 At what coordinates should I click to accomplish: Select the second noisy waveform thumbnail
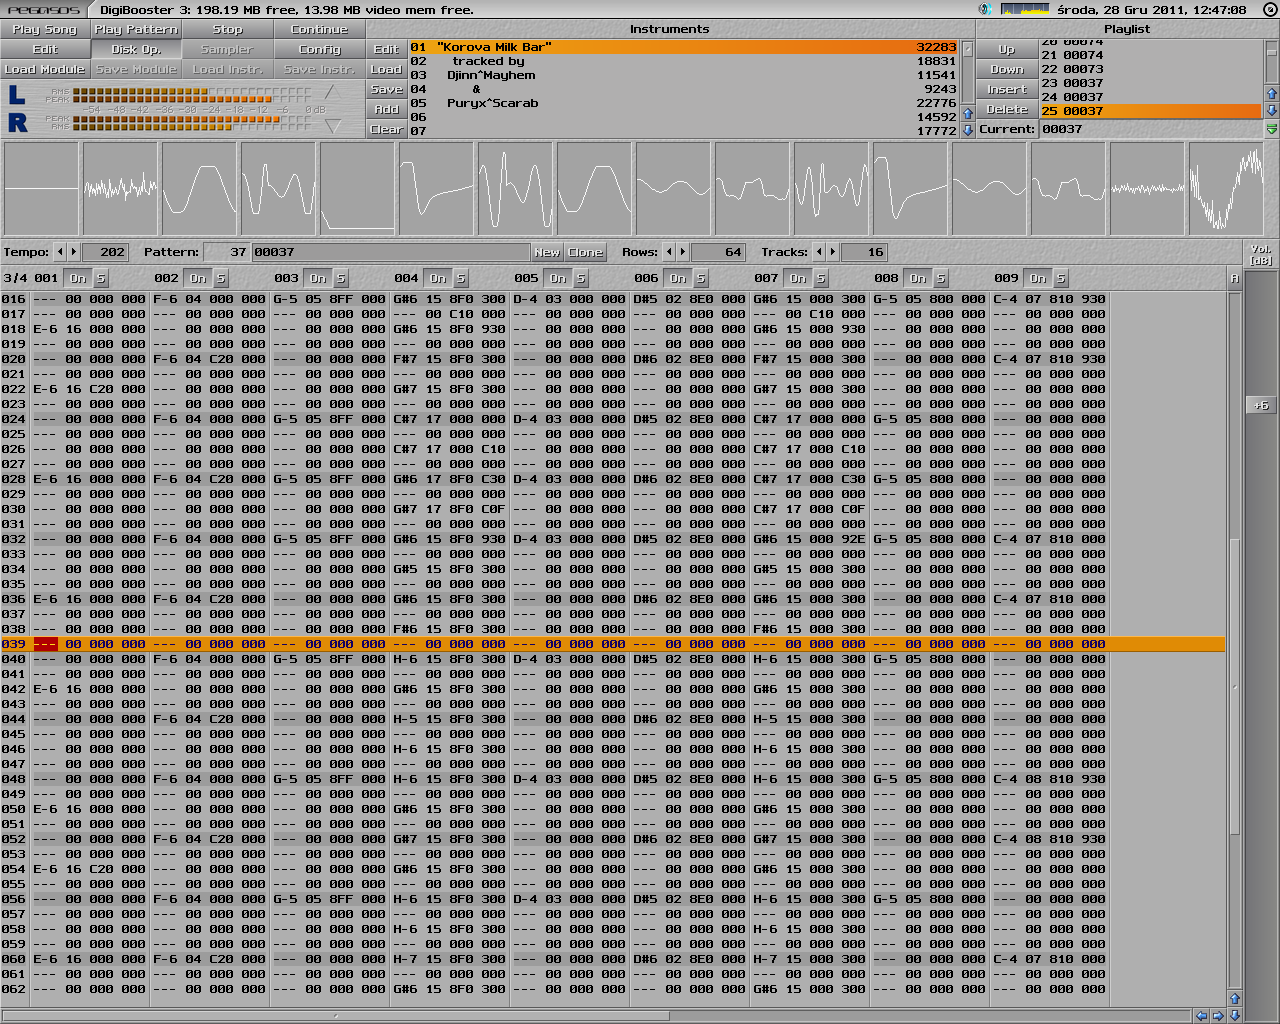120,188
